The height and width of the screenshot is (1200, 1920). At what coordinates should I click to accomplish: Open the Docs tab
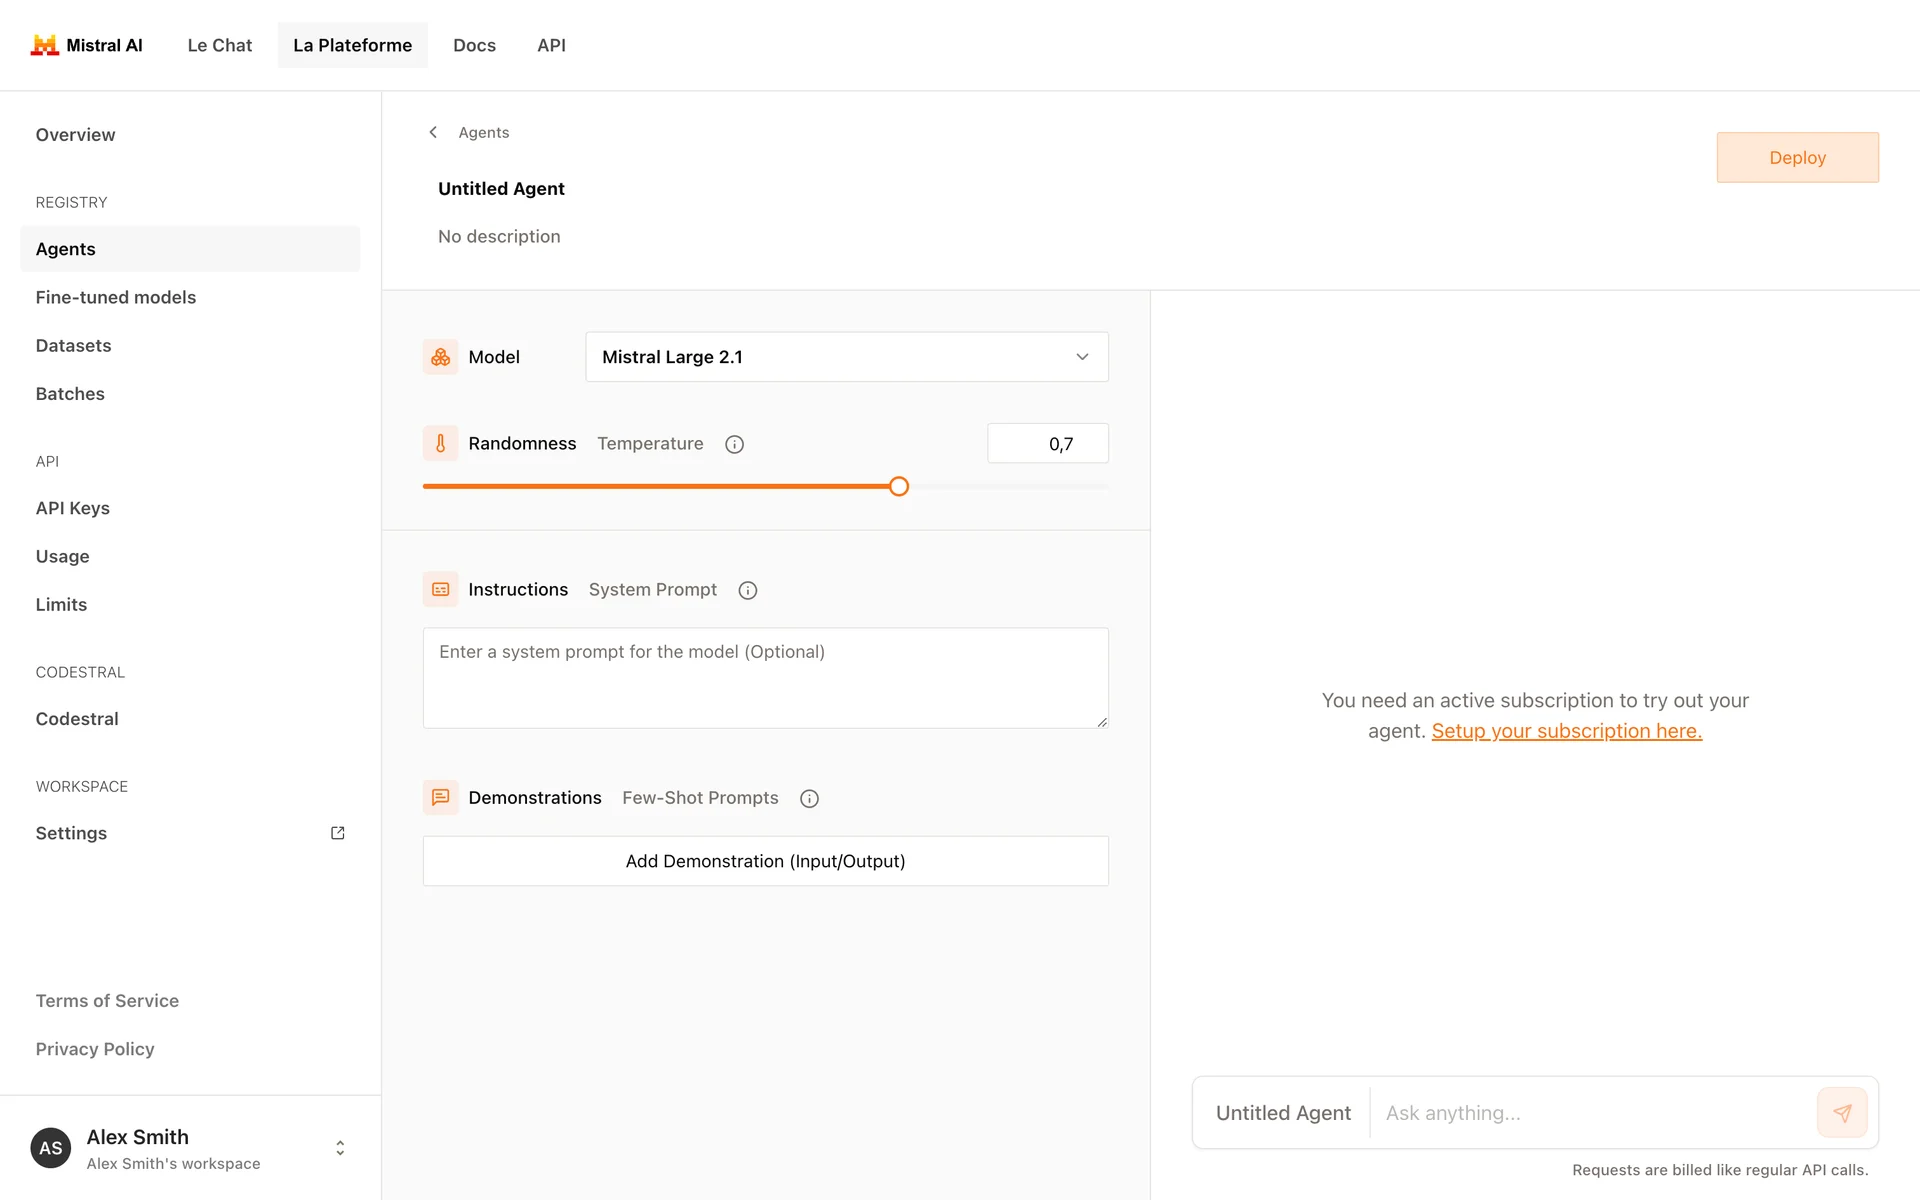tap(474, 45)
